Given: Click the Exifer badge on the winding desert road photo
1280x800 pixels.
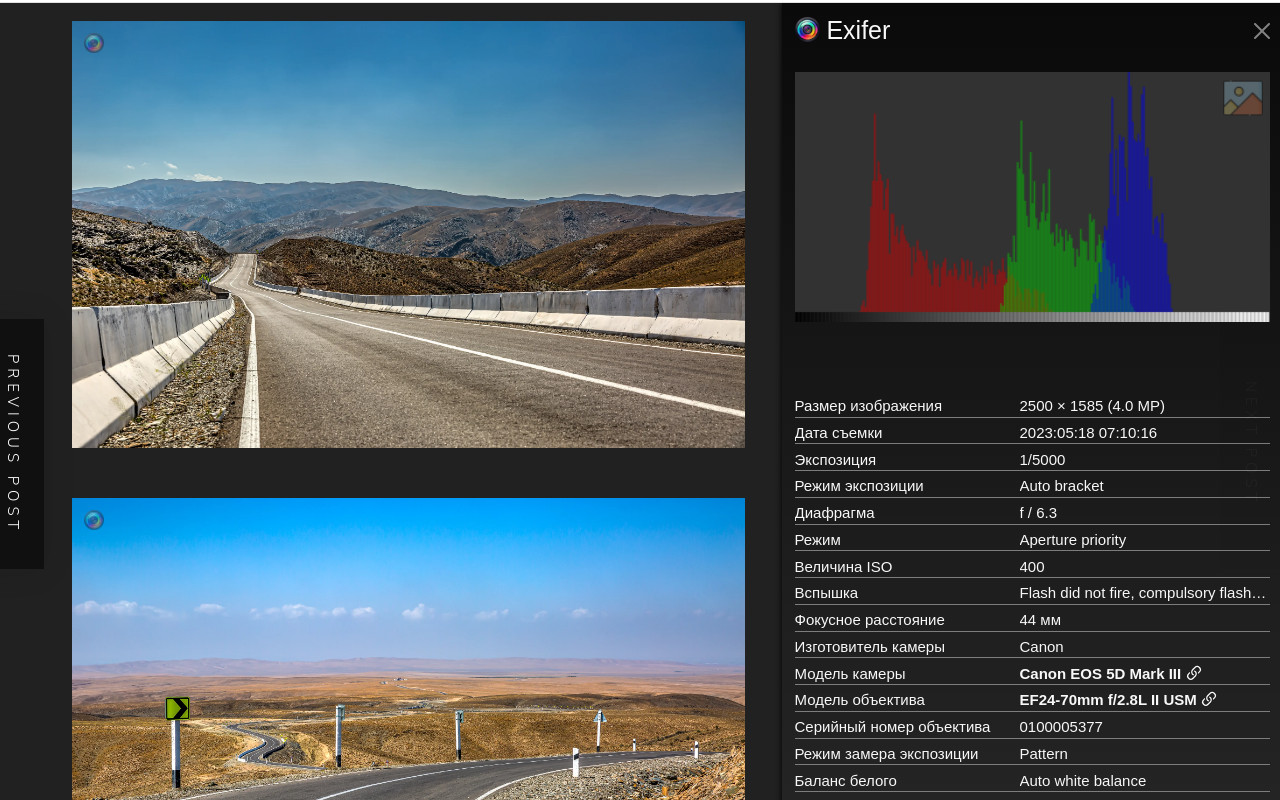Looking at the screenshot, I should 94,520.
